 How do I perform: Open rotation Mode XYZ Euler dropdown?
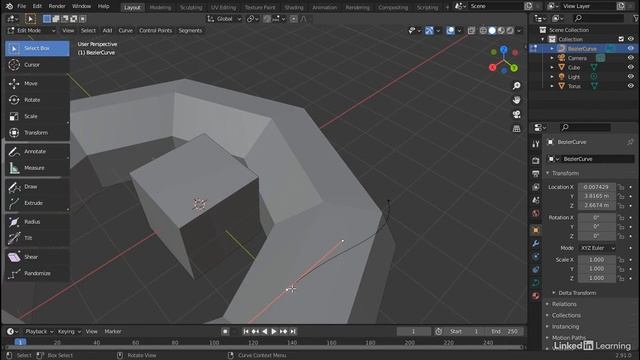[x=597, y=248]
